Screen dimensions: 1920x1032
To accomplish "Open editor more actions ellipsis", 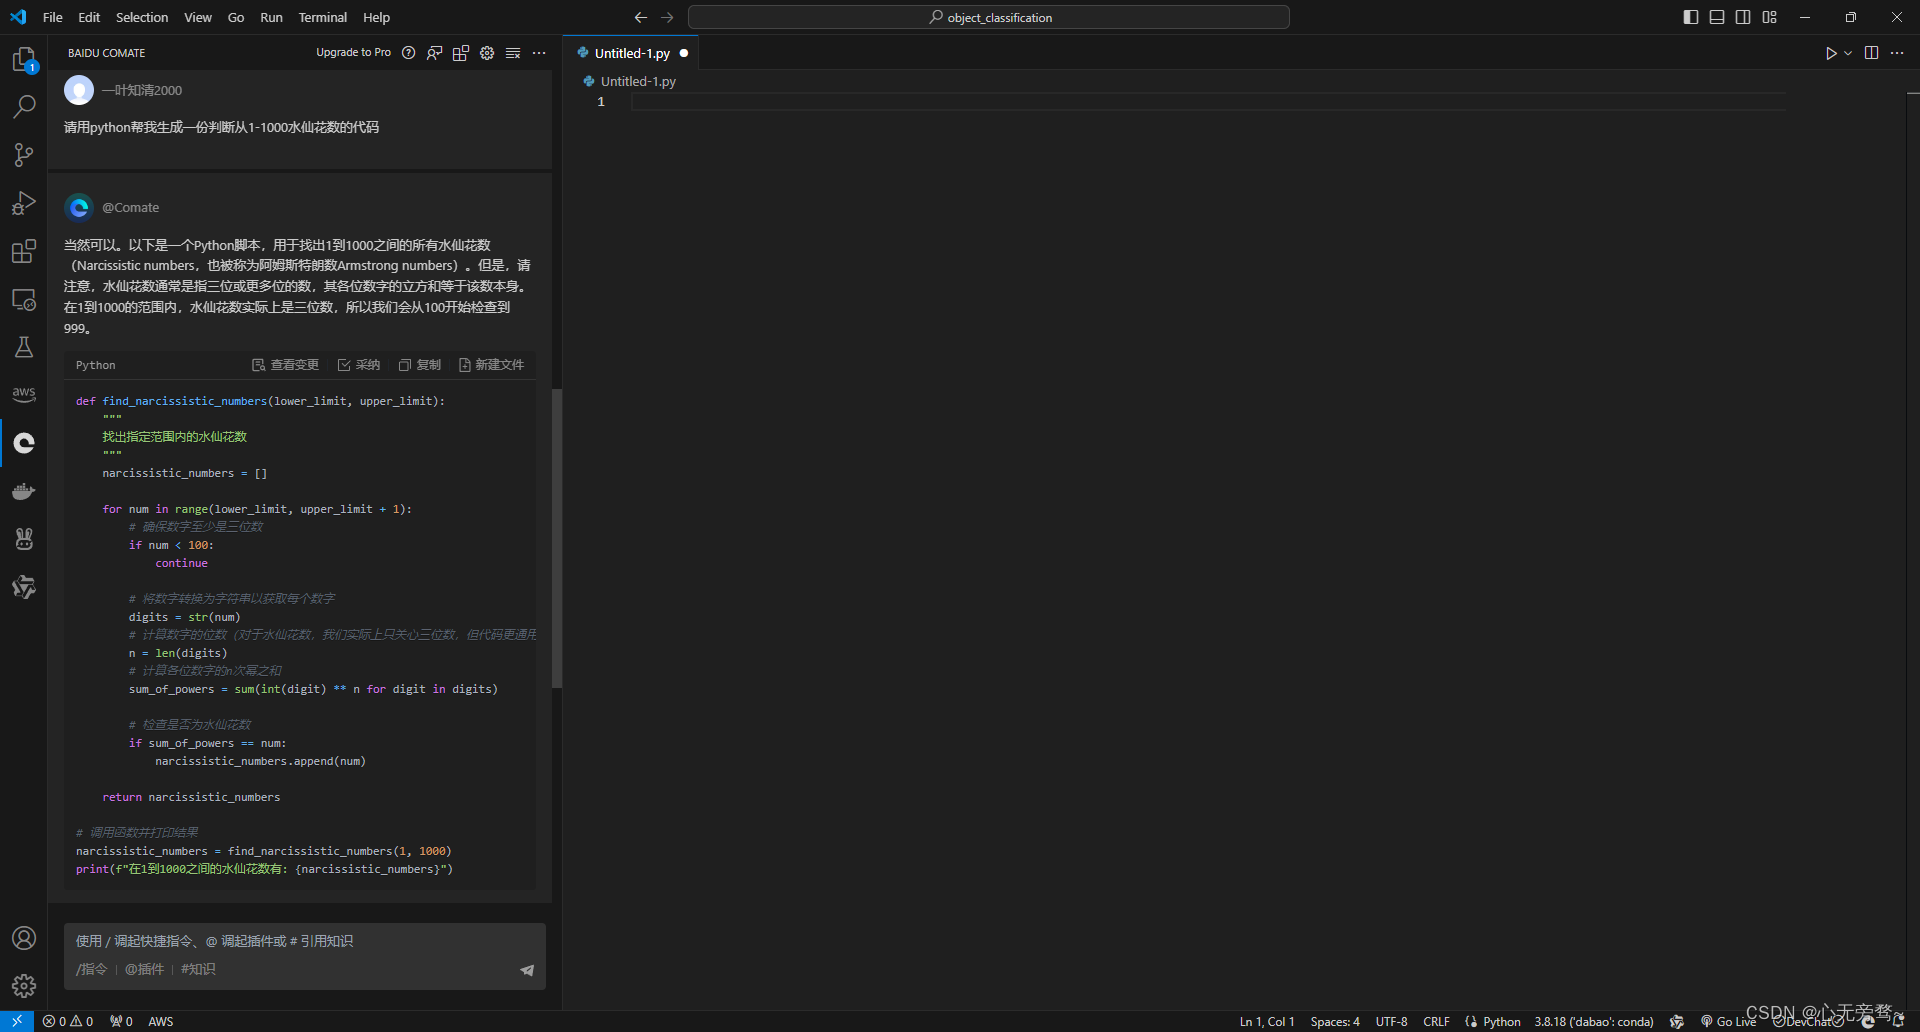I will 1897,53.
